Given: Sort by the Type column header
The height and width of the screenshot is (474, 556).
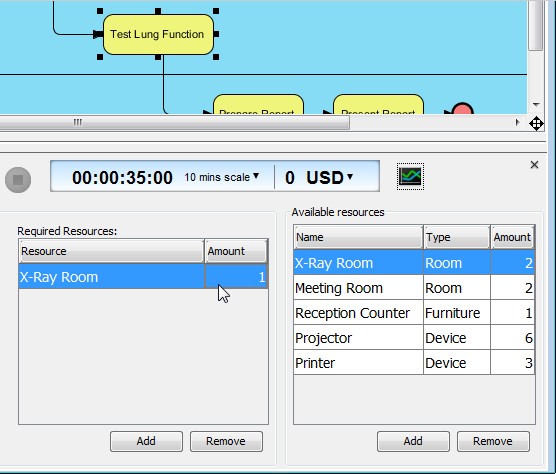Looking at the screenshot, I should [457, 237].
